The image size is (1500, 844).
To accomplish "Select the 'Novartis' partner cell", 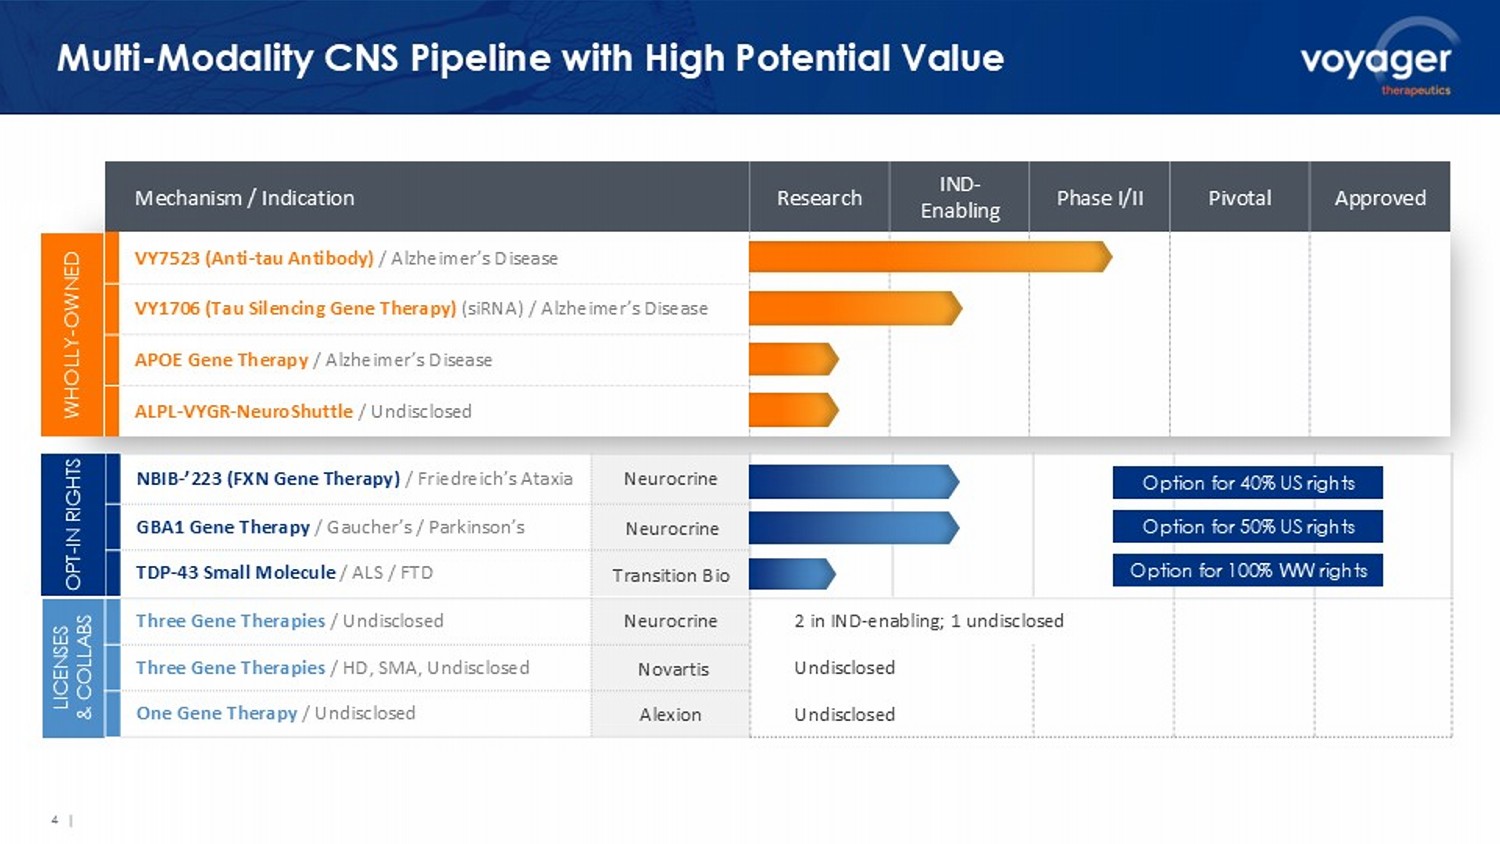I will click(x=673, y=669).
